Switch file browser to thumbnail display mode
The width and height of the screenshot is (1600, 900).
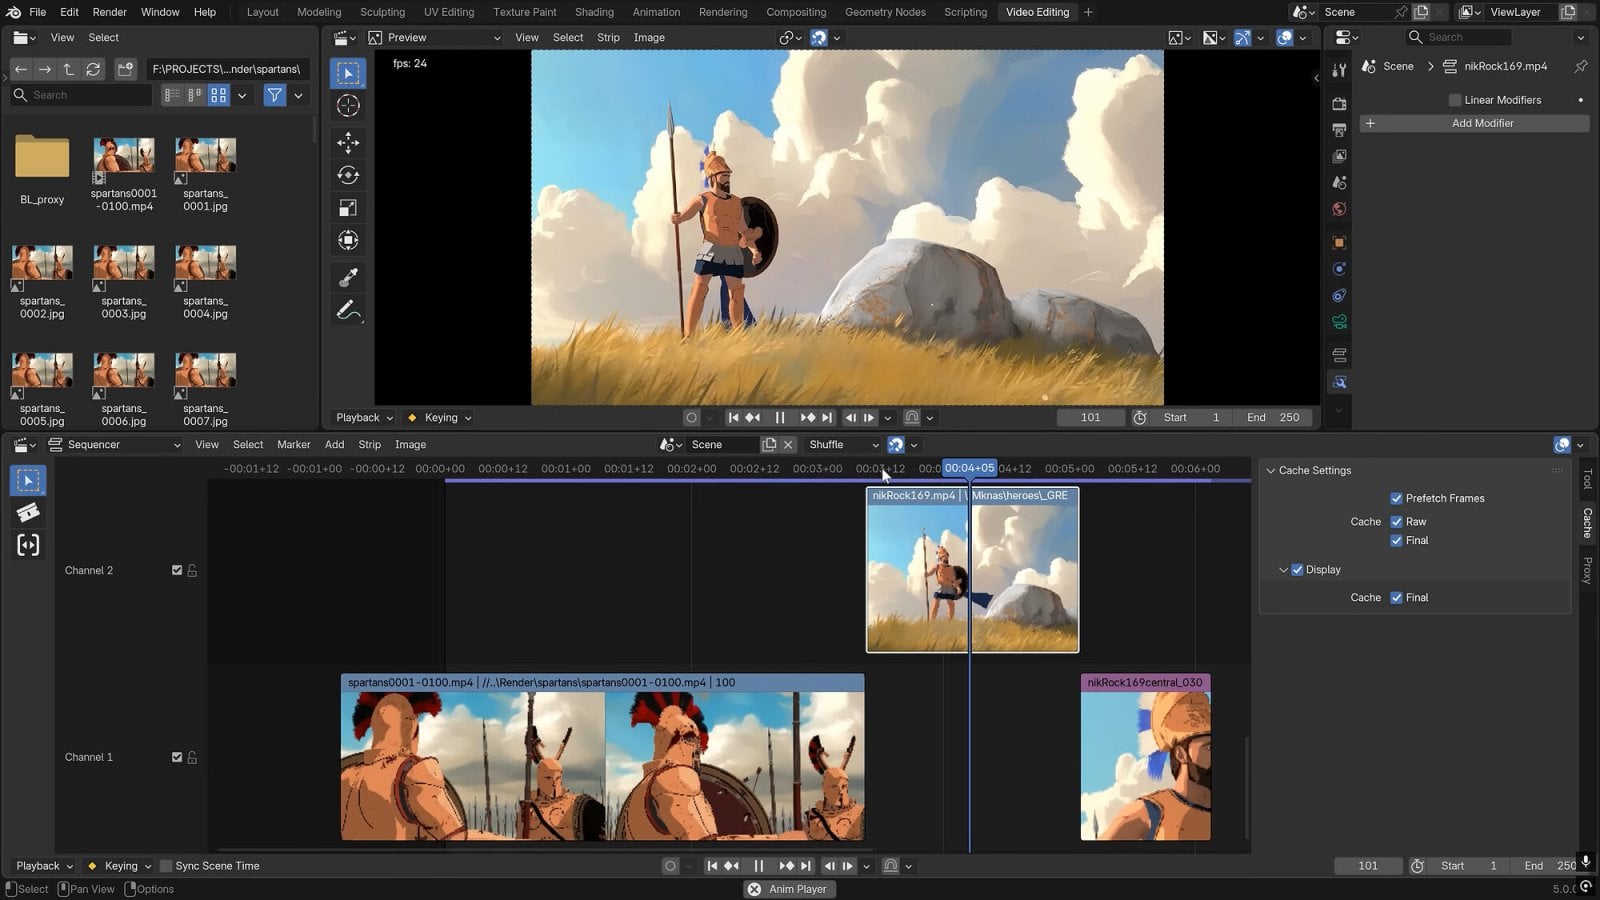point(218,95)
